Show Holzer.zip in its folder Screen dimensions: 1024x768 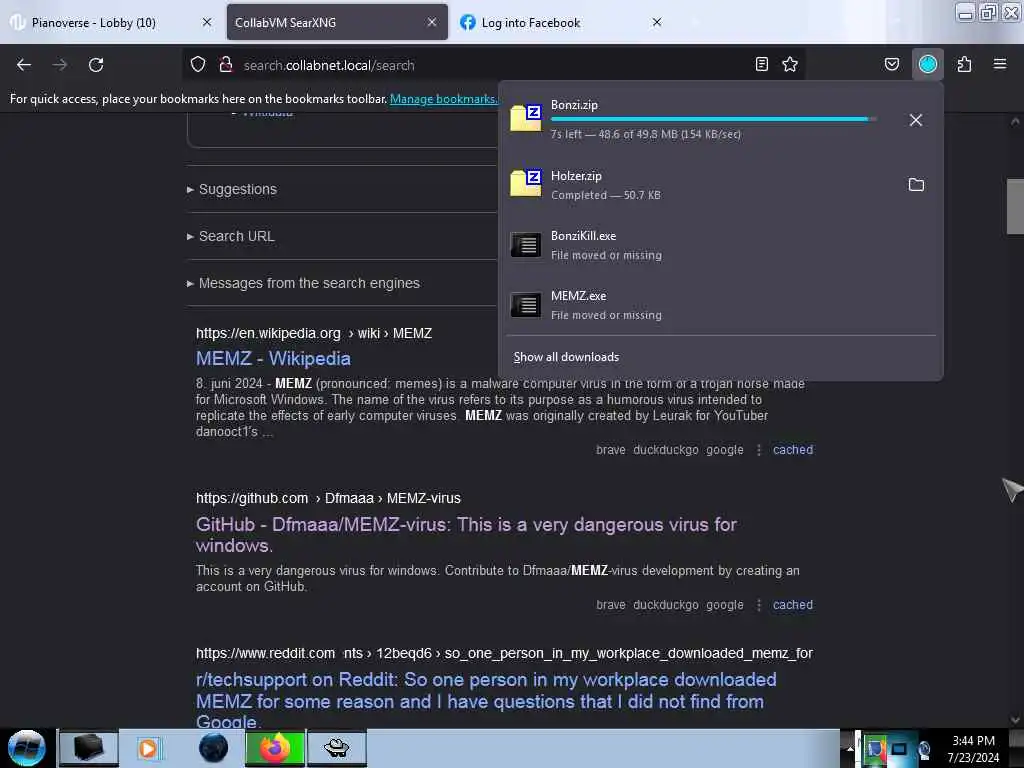coord(916,185)
